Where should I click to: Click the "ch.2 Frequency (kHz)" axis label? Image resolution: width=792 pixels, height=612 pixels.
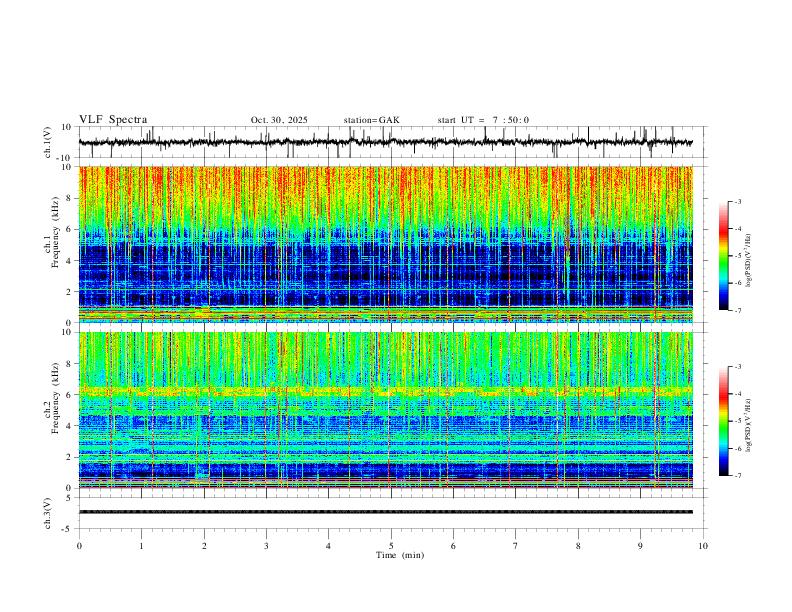point(51,396)
